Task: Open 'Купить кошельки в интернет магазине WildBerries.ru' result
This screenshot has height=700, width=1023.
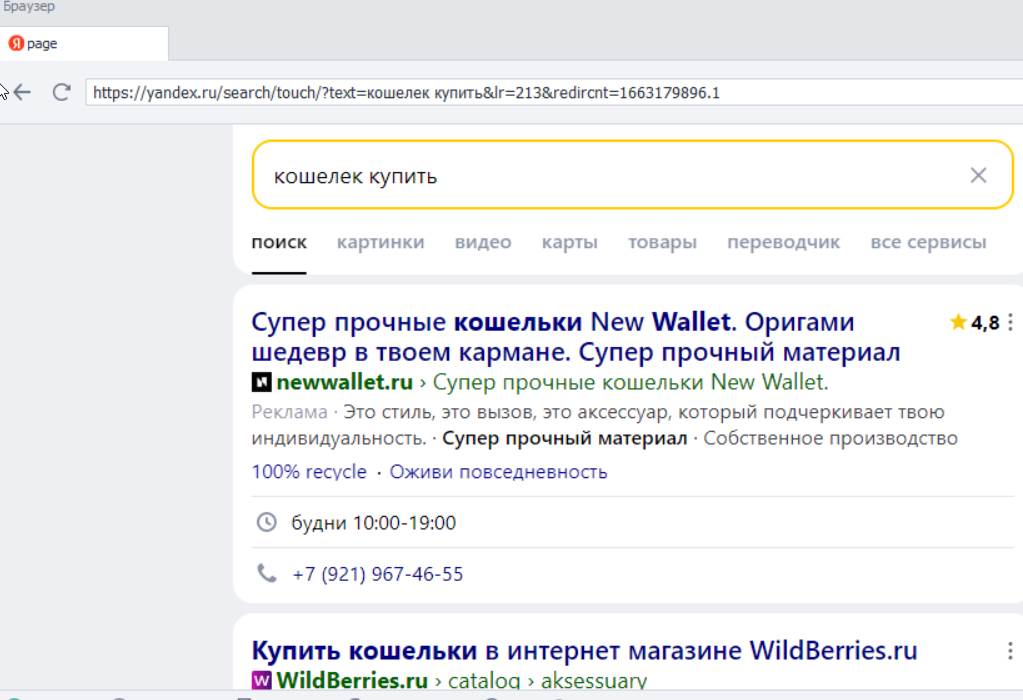Action: [585, 650]
